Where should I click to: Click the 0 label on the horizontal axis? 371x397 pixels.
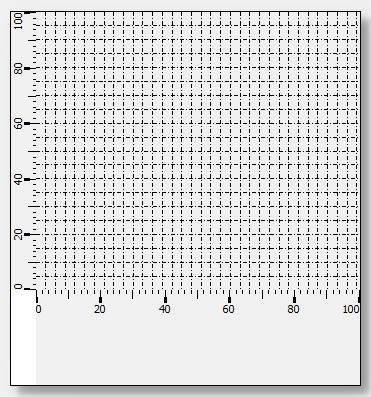(x=38, y=309)
